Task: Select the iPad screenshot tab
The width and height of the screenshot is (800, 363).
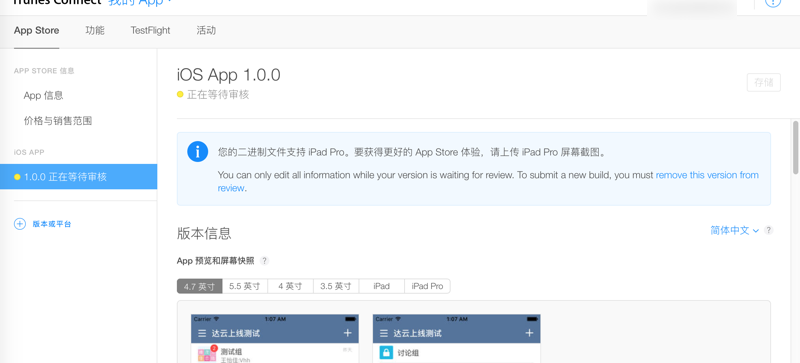Action: pyautogui.click(x=382, y=286)
